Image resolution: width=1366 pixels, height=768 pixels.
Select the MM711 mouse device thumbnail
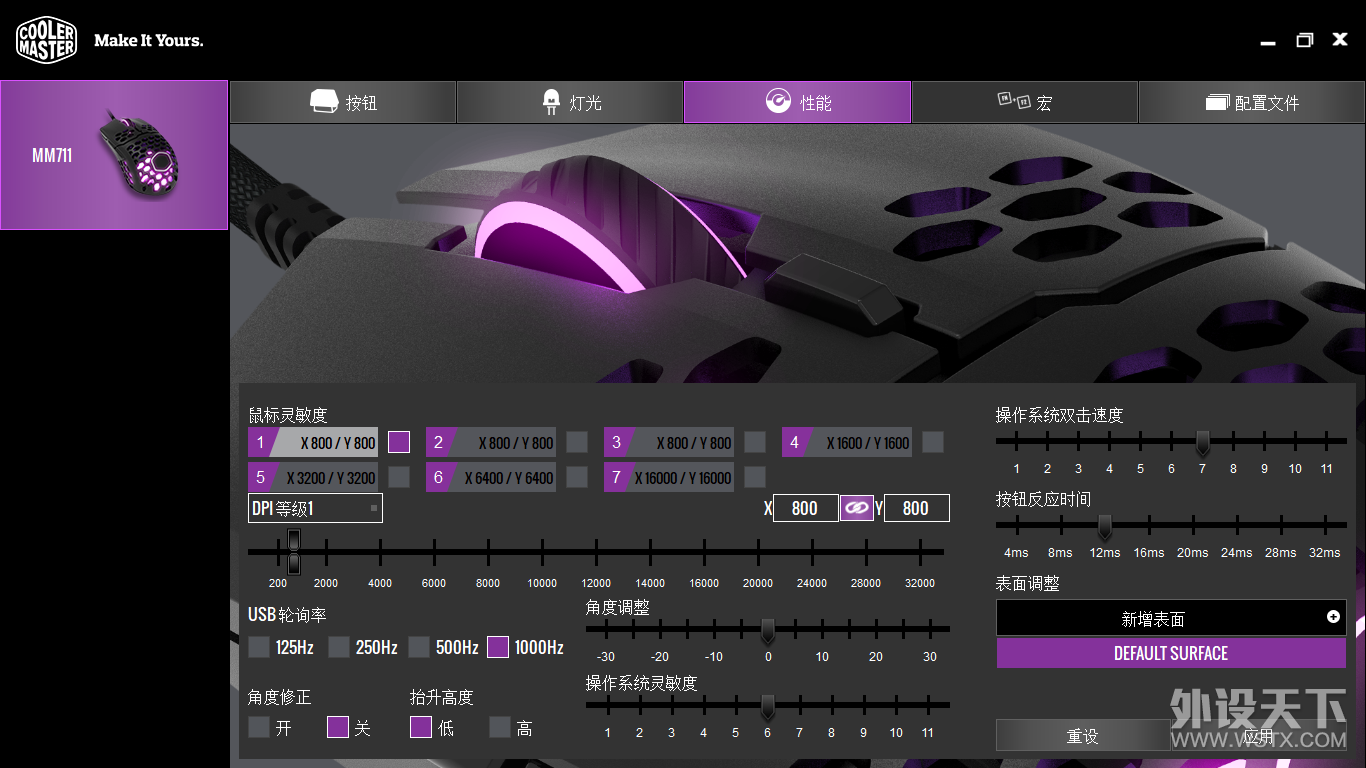click(x=114, y=155)
